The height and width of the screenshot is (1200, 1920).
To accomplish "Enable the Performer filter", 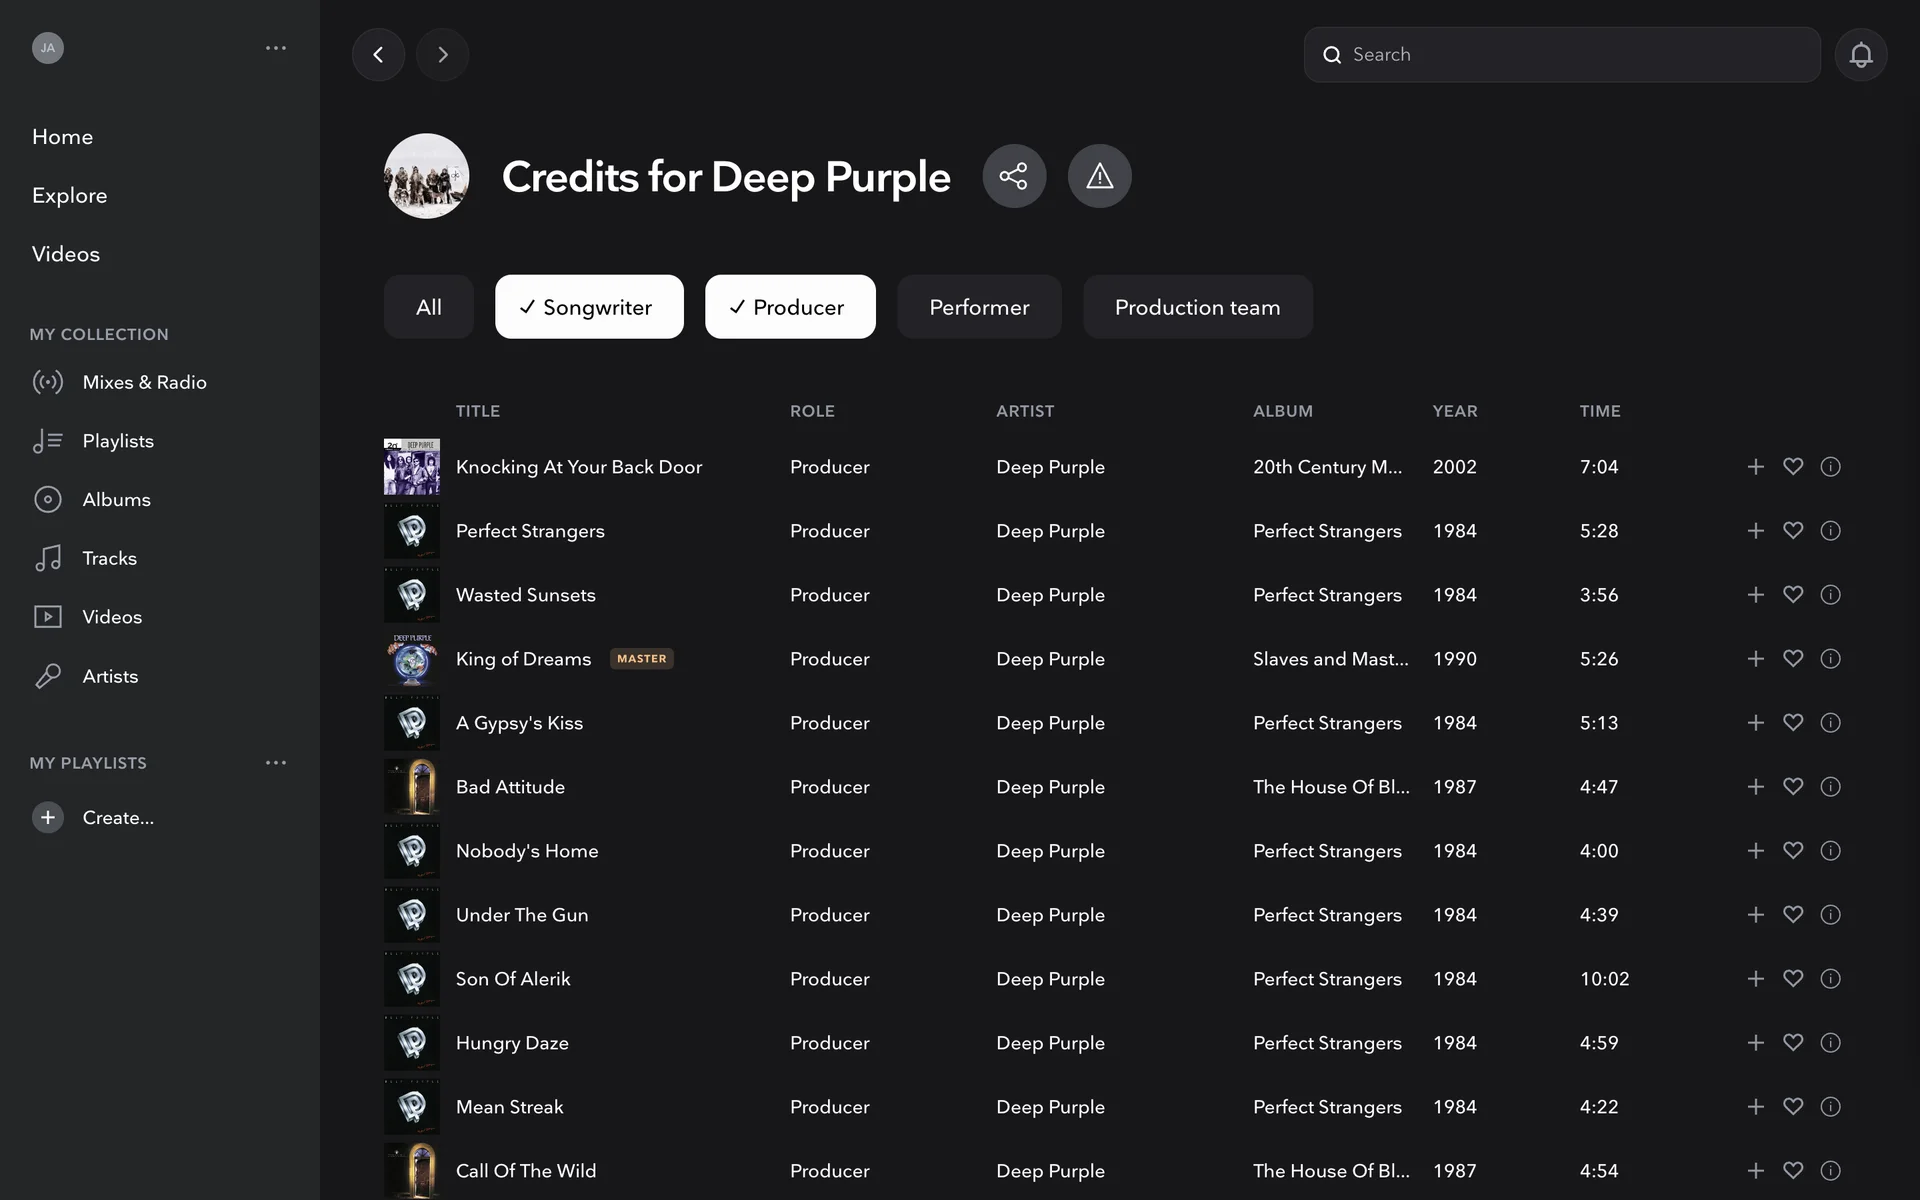I will click(979, 307).
